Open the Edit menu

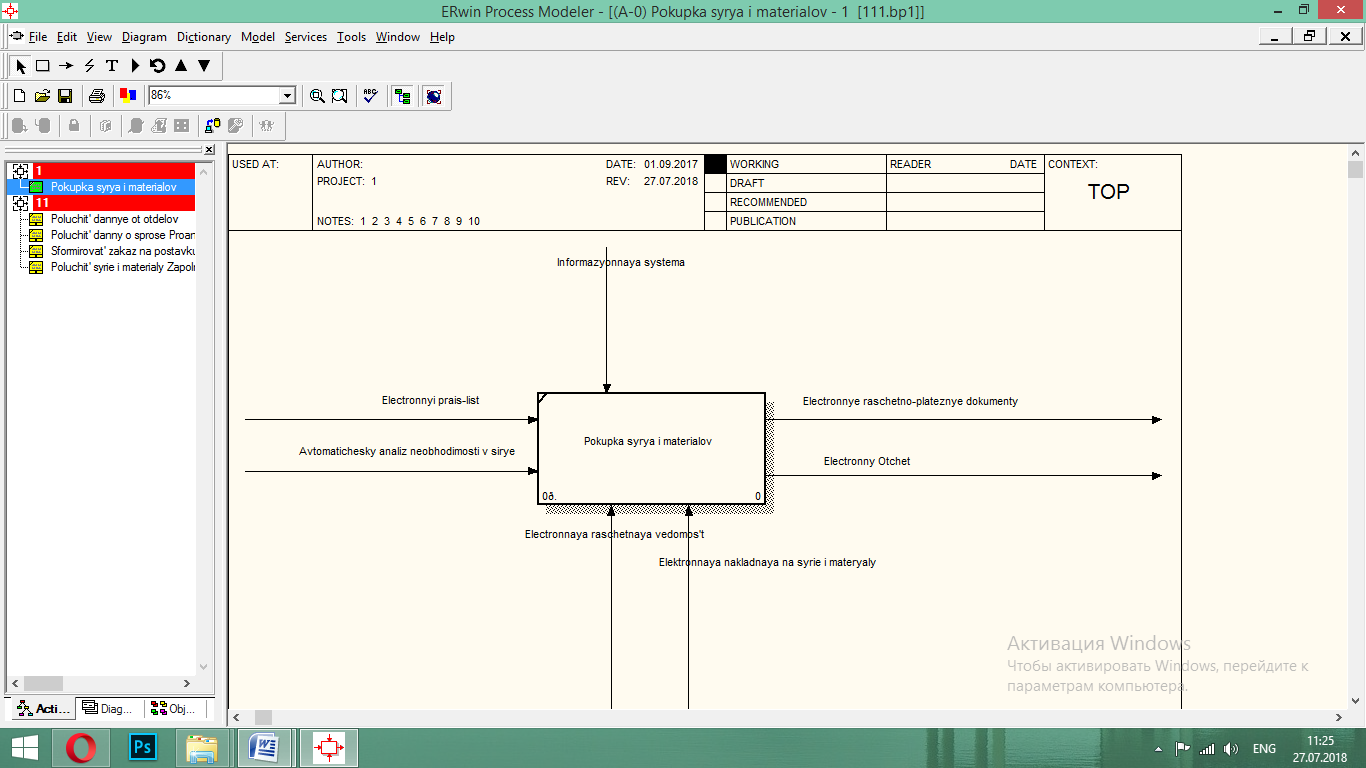67,37
